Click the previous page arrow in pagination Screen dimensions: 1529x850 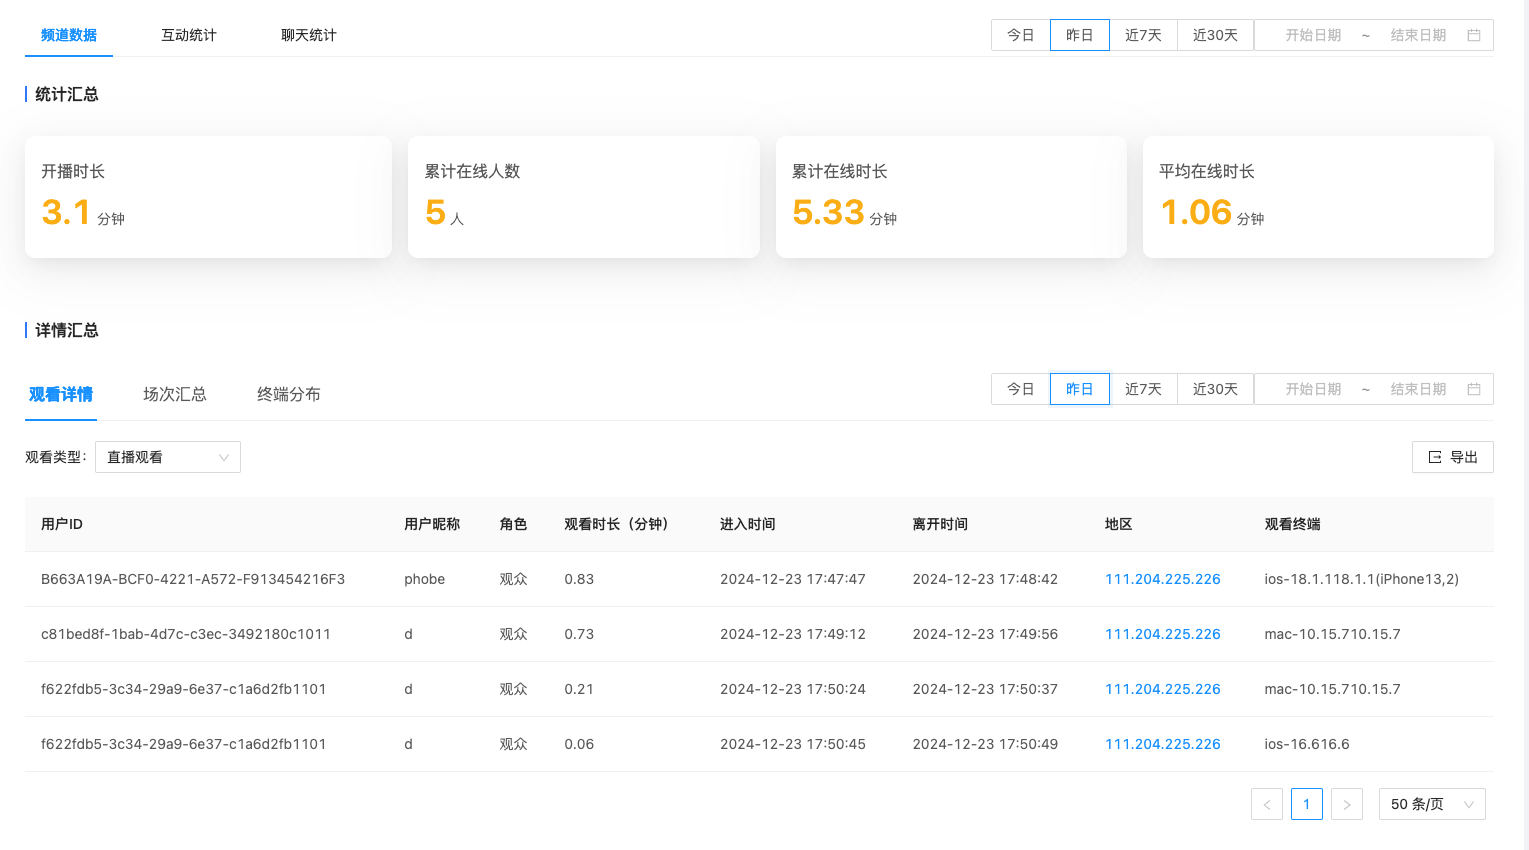point(1267,803)
